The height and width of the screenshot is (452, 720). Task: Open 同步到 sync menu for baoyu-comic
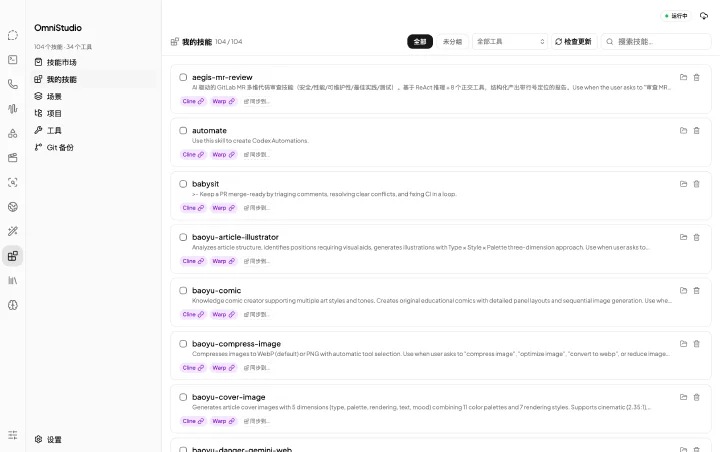(257, 314)
